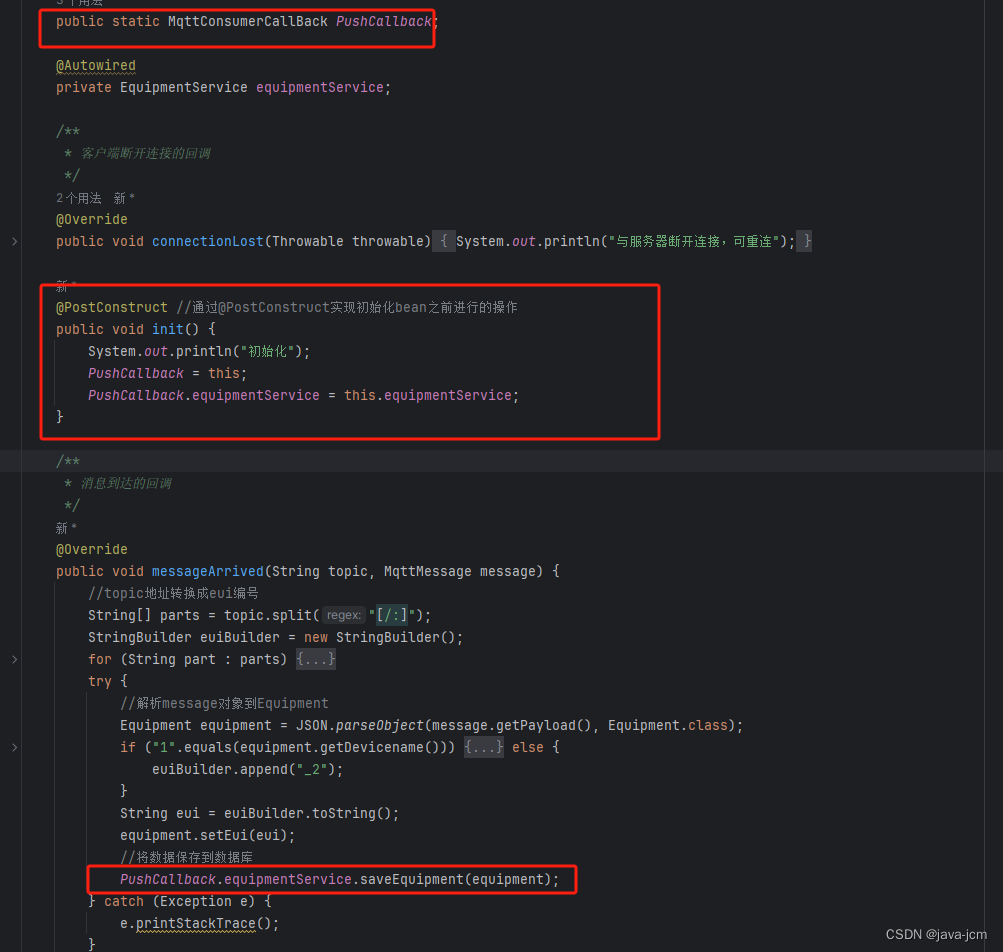
Task: Expand the folded connectionLost method body braces
Action: click(x=443, y=240)
